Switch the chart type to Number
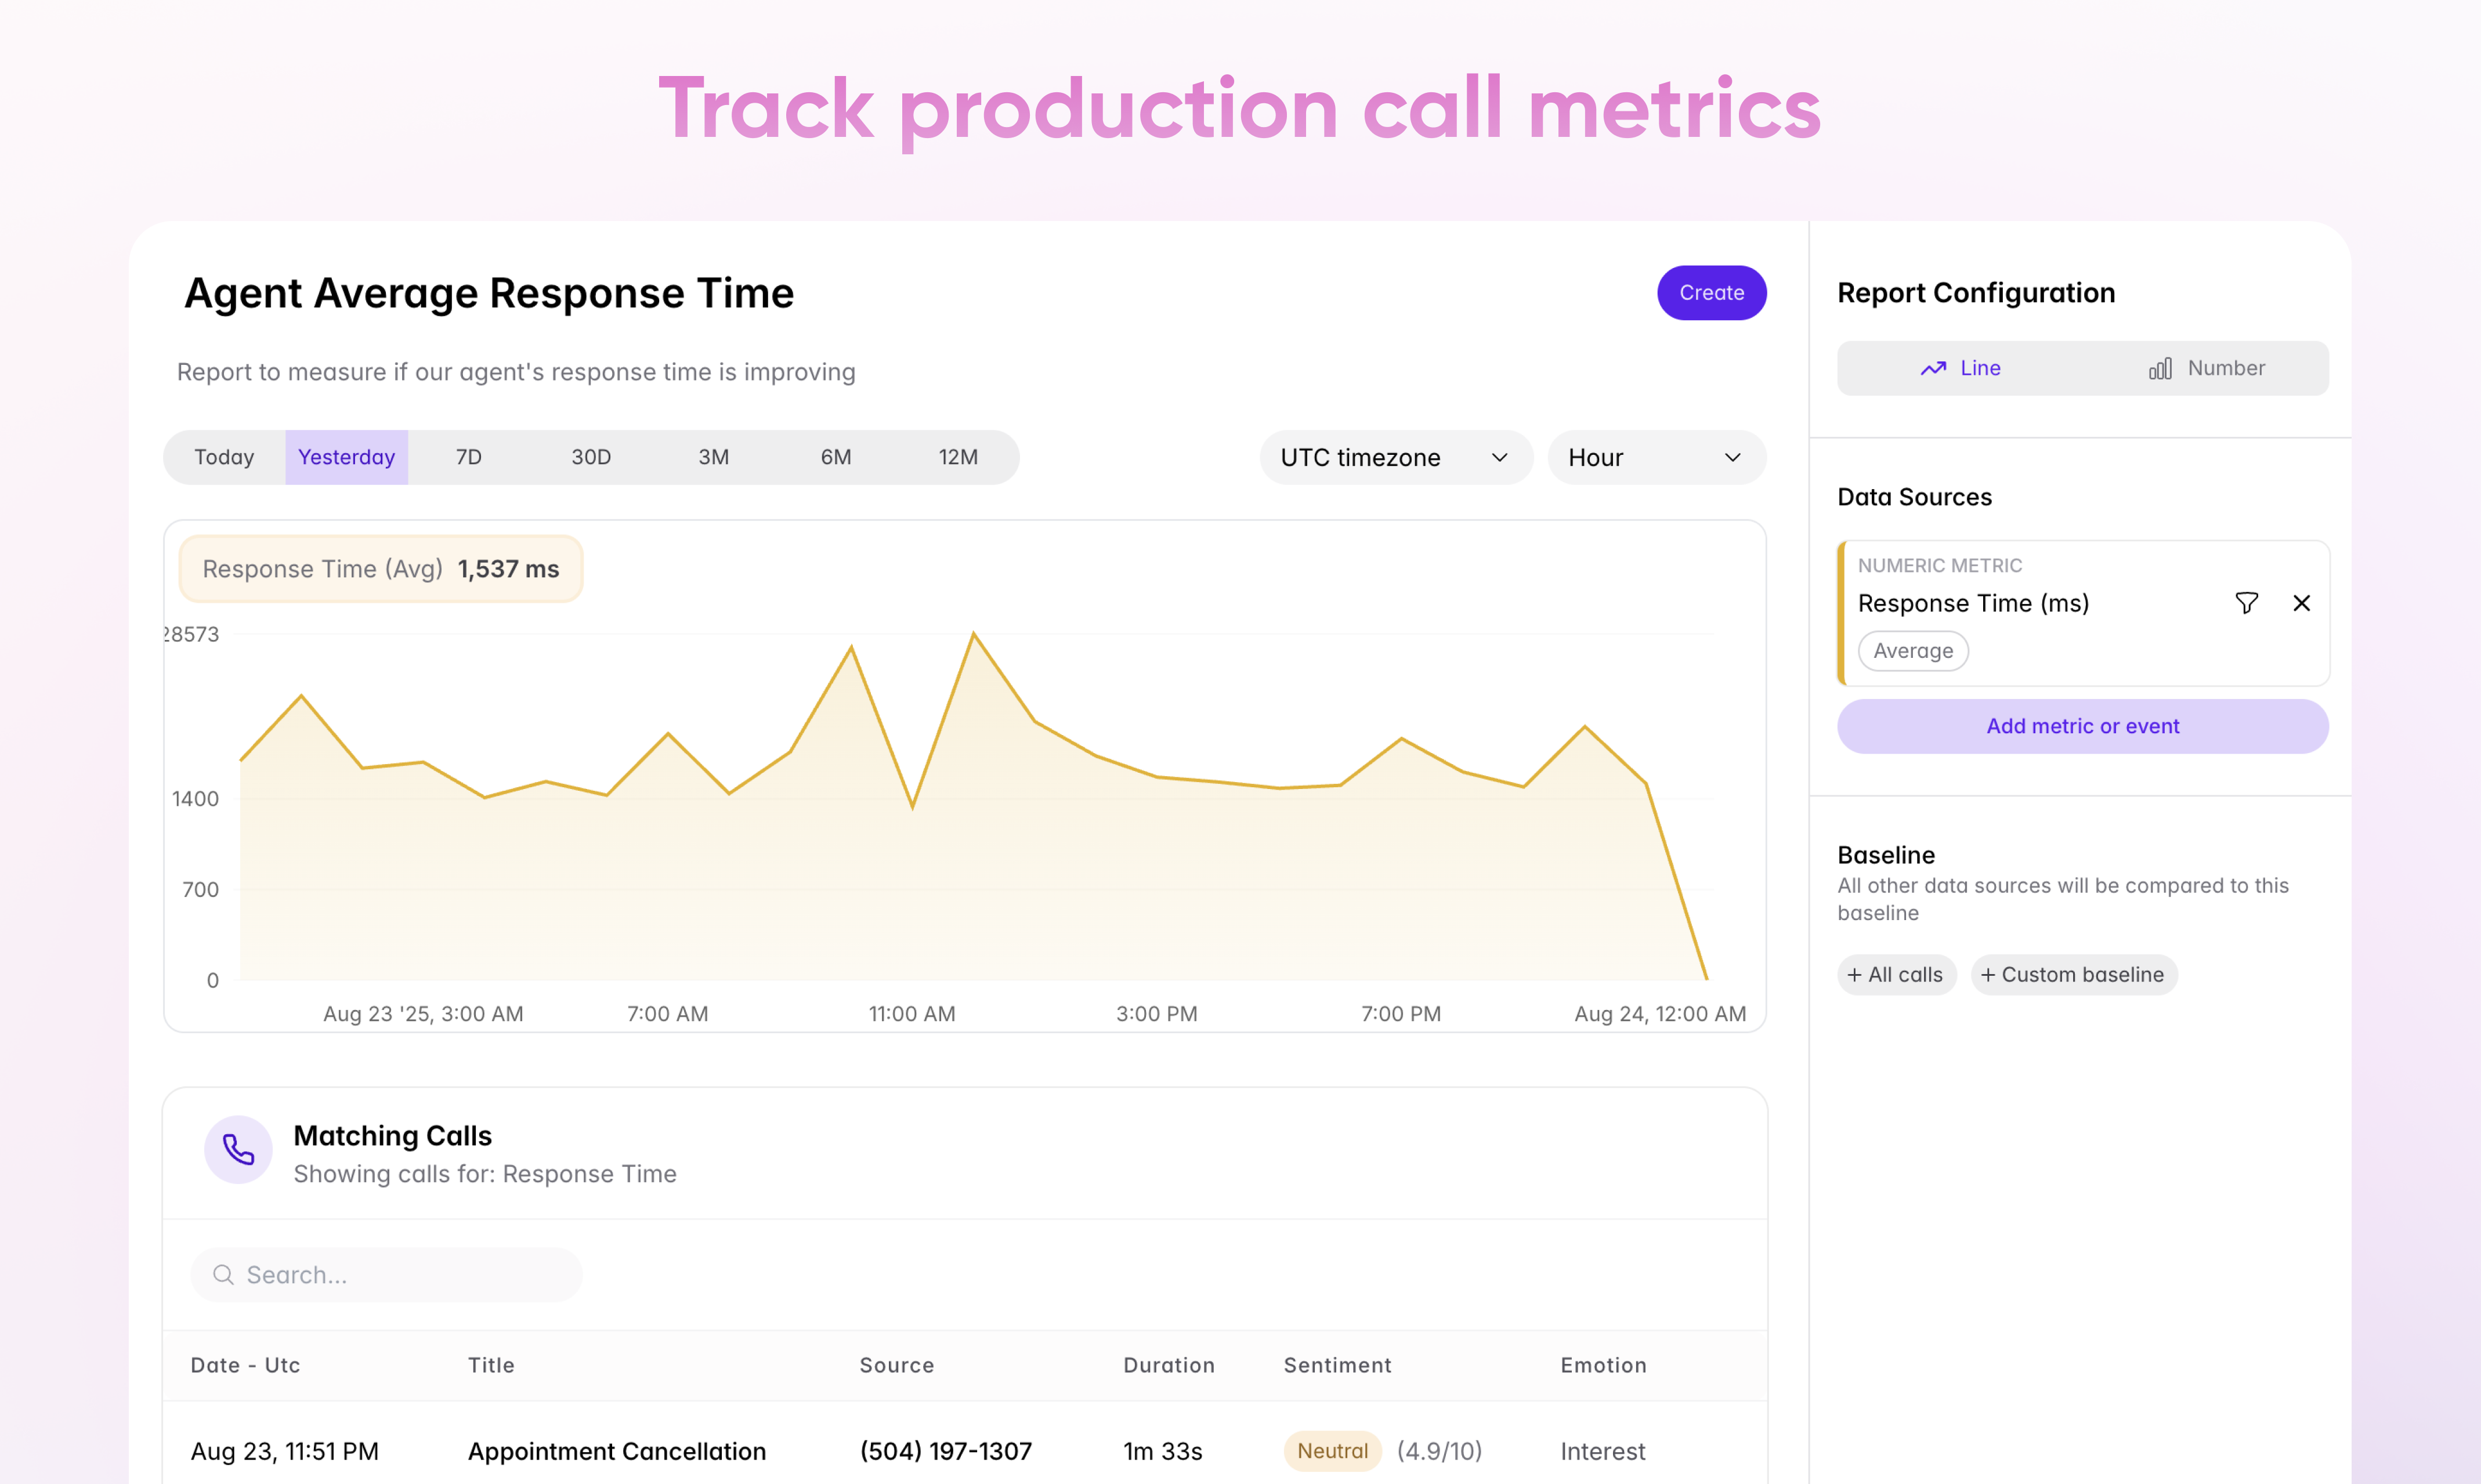The height and width of the screenshot is (1484, 2481). pyautogui.click(x=2206, y=369)
